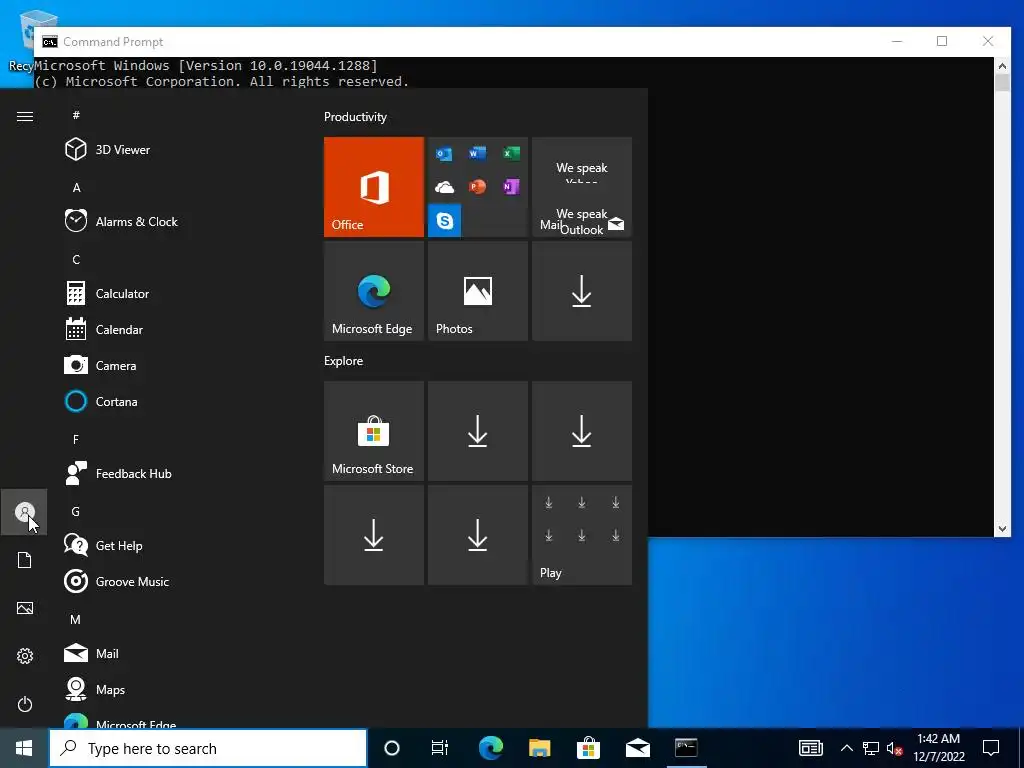1024x768 pixels.
Task: Open the Play folder tile
Action: pyautogui.click(x=582, y=535)
